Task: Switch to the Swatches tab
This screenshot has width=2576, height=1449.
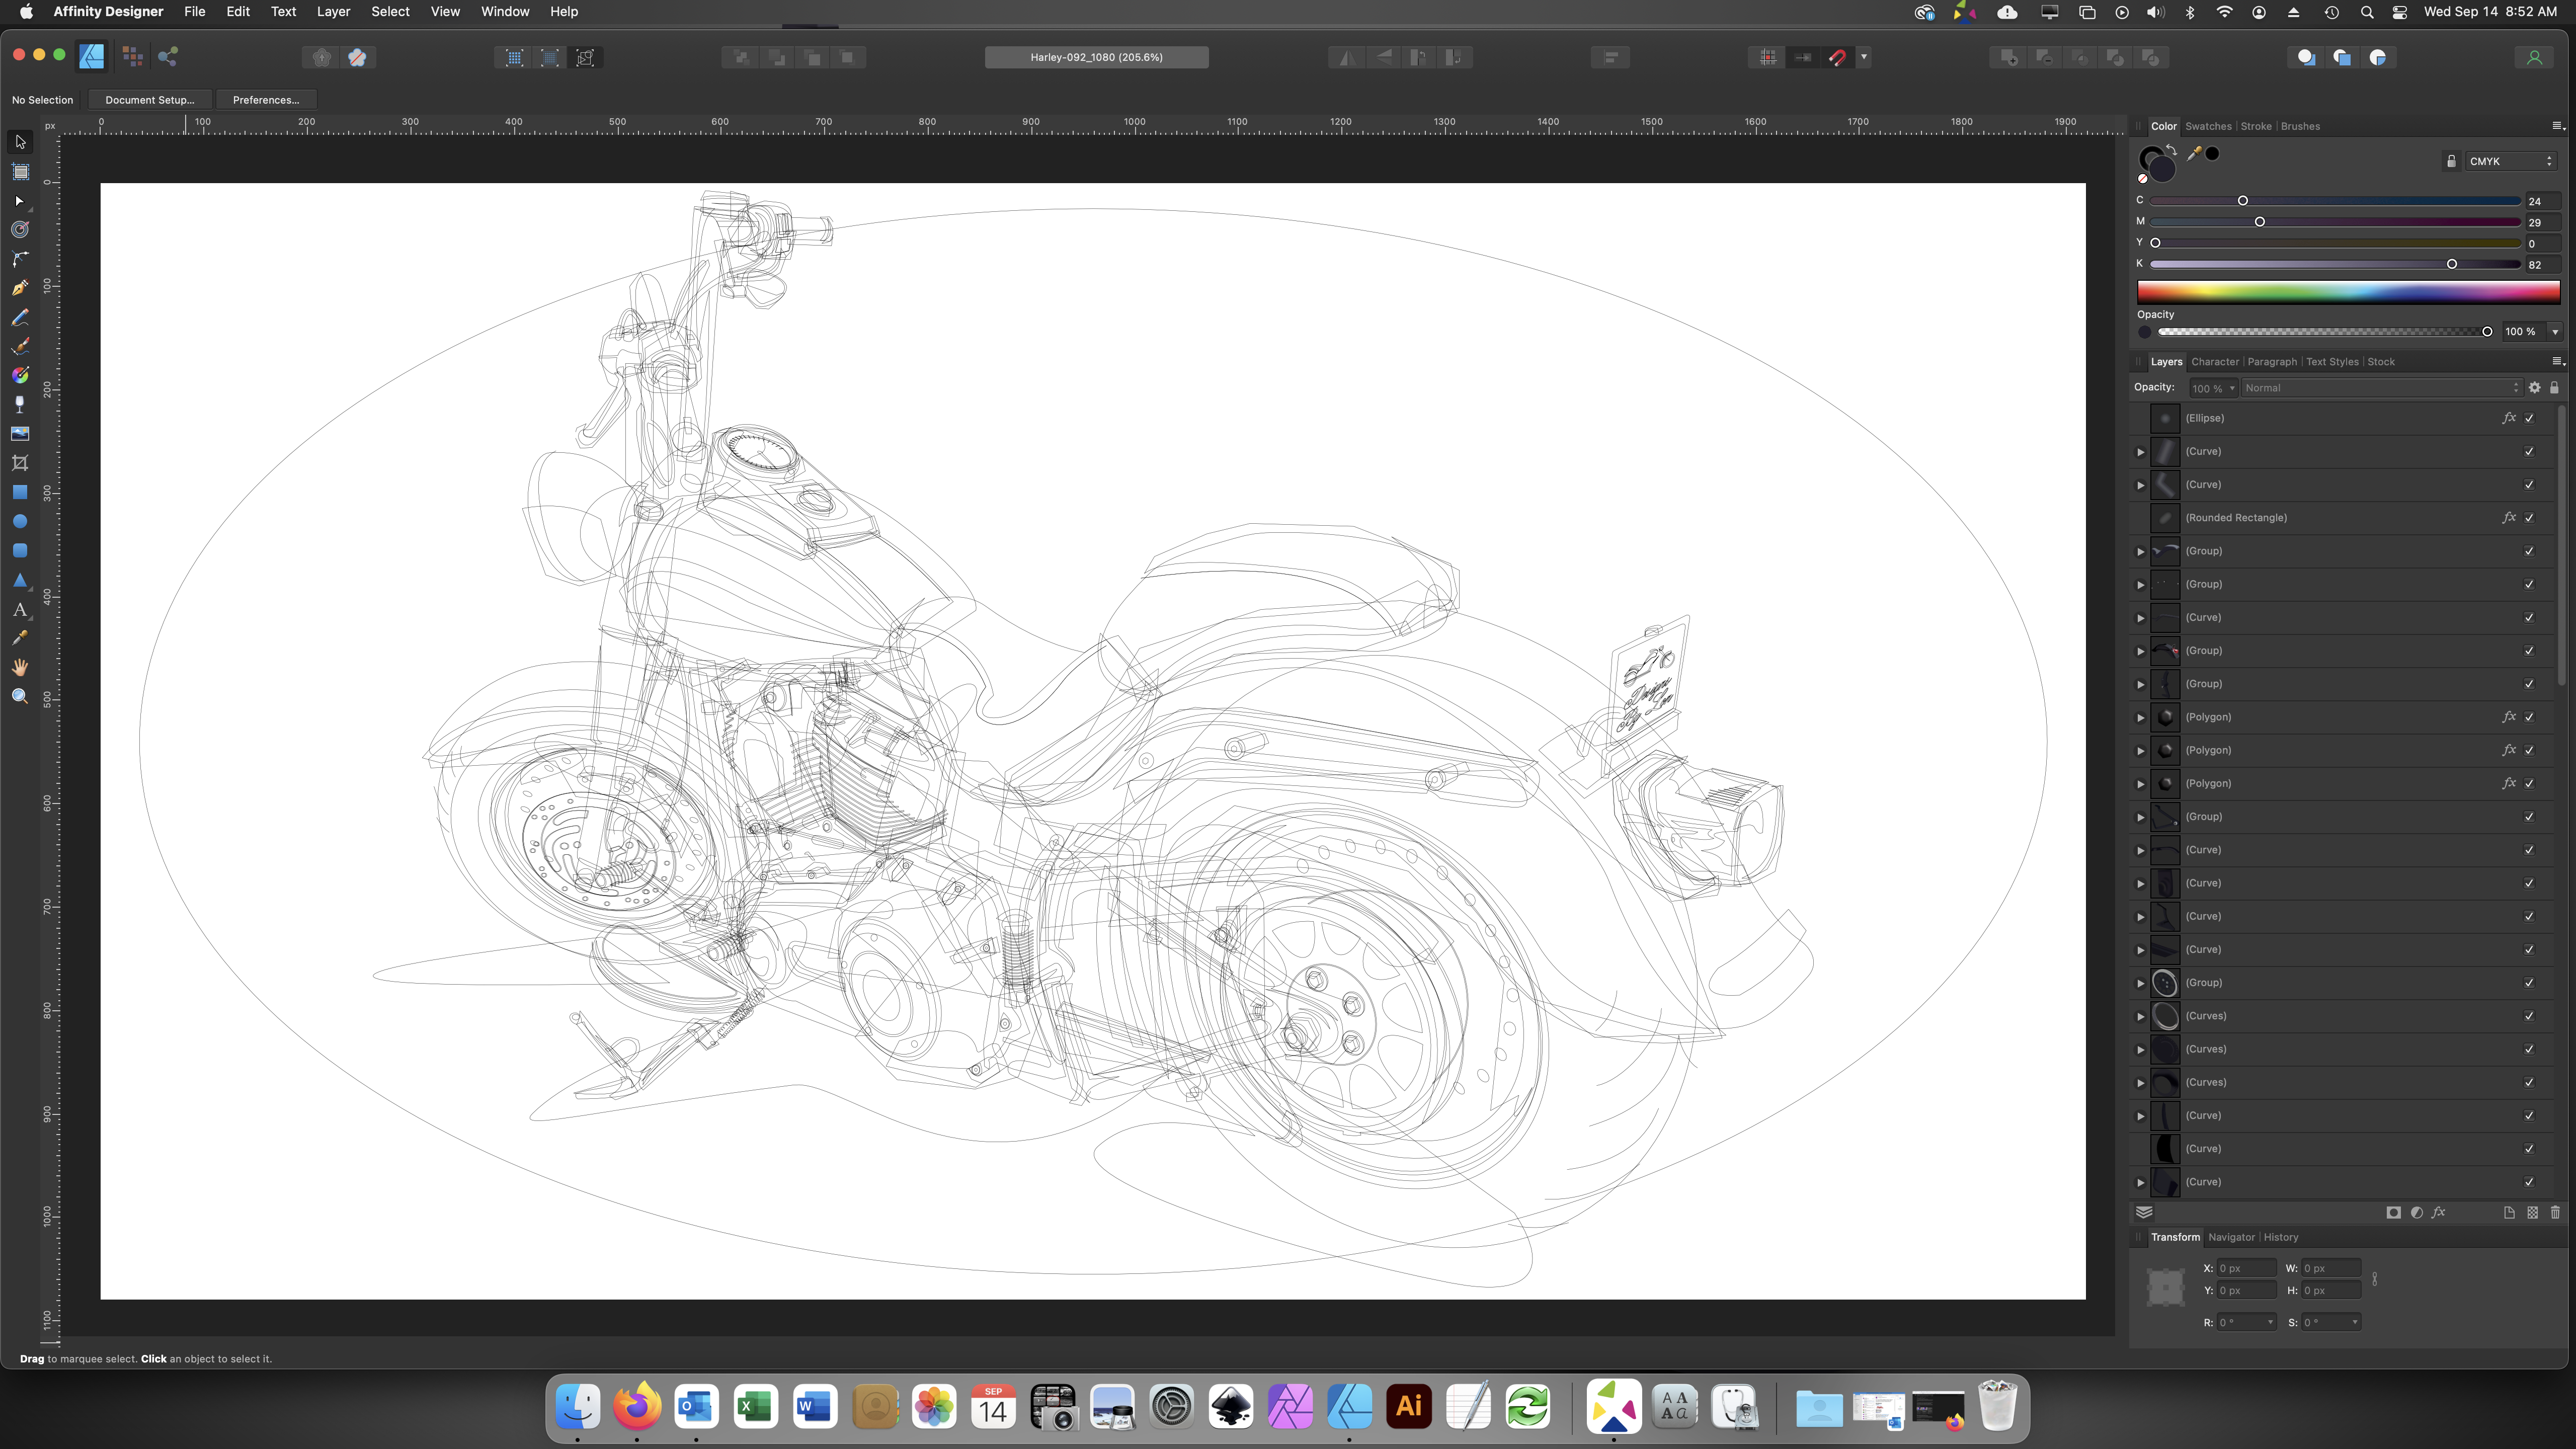Action: tap(2208, 126)
